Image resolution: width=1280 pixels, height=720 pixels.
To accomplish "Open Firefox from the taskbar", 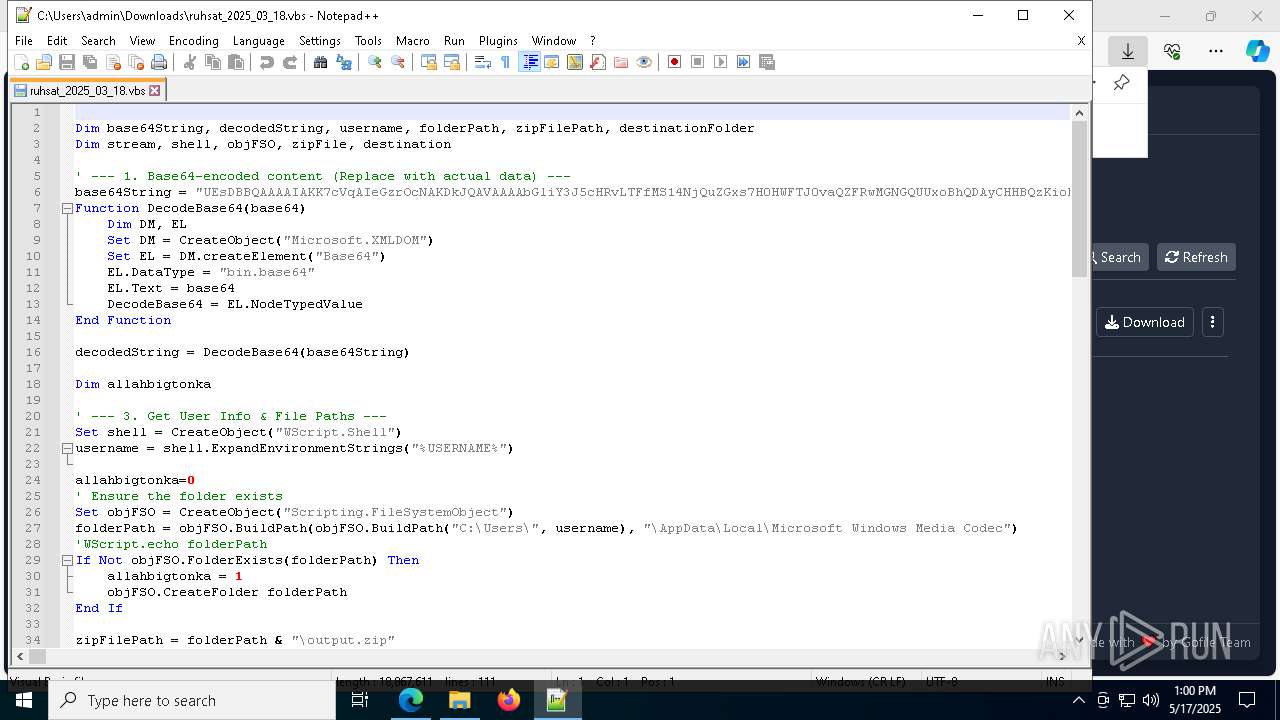I will pyautogui.click(x=508, y=700).
